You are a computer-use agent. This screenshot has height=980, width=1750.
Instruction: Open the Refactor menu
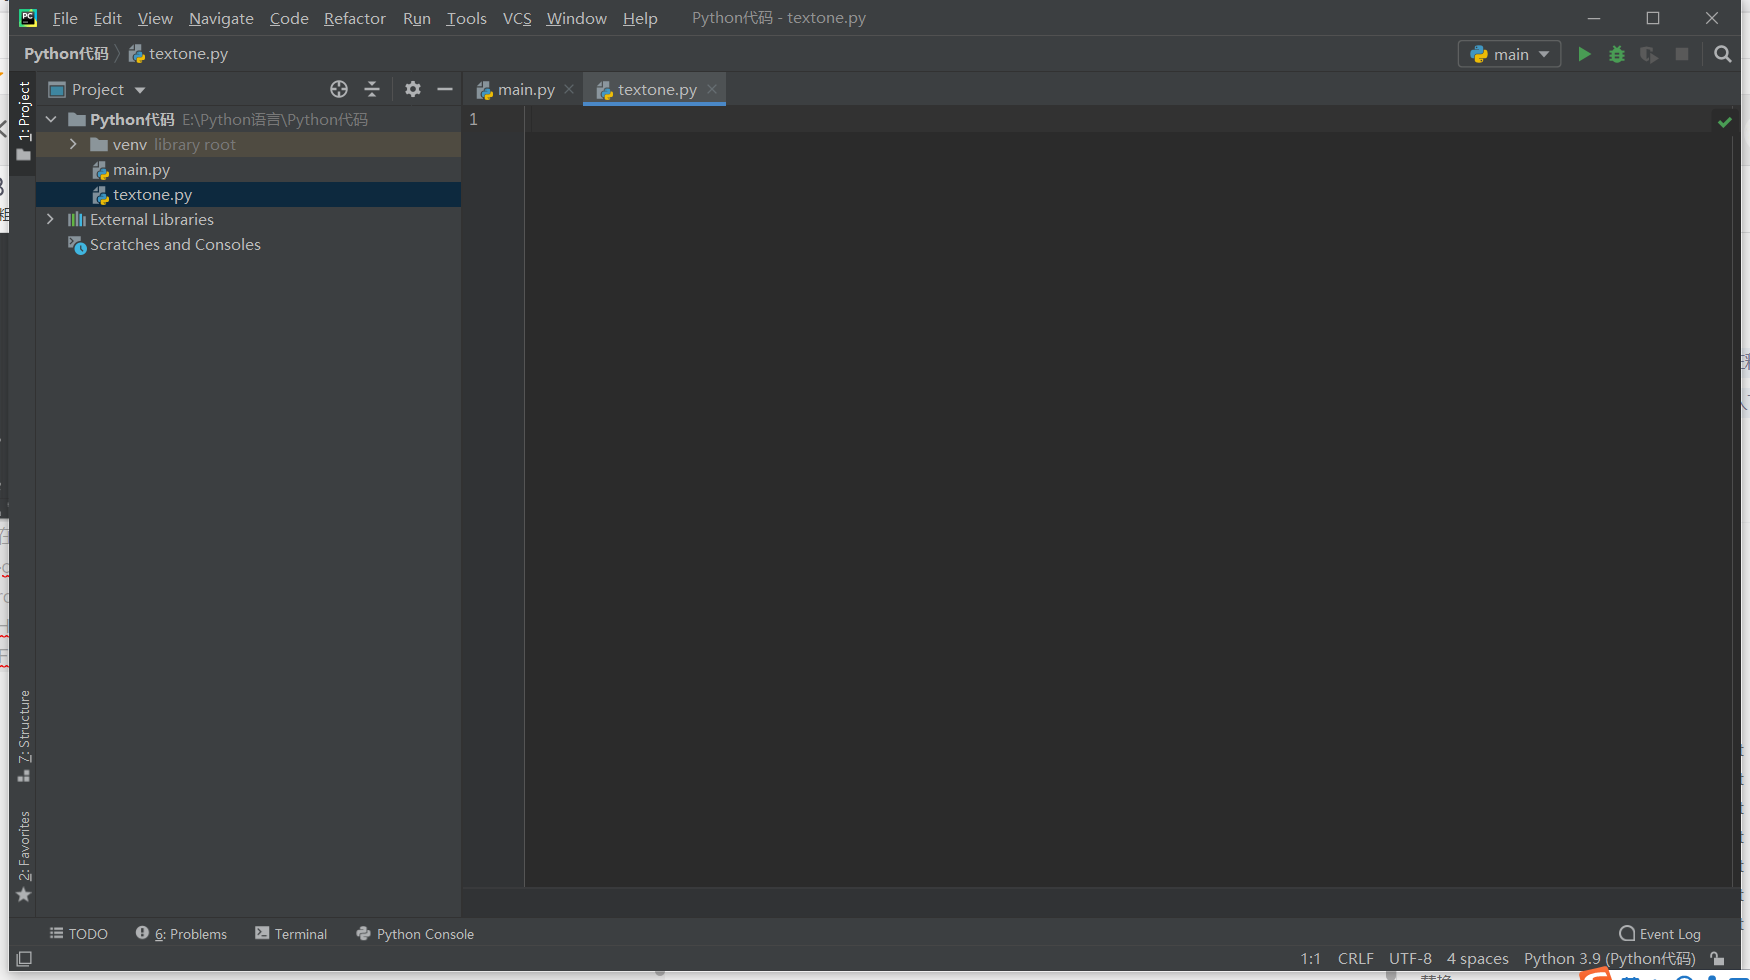[355, 18]
